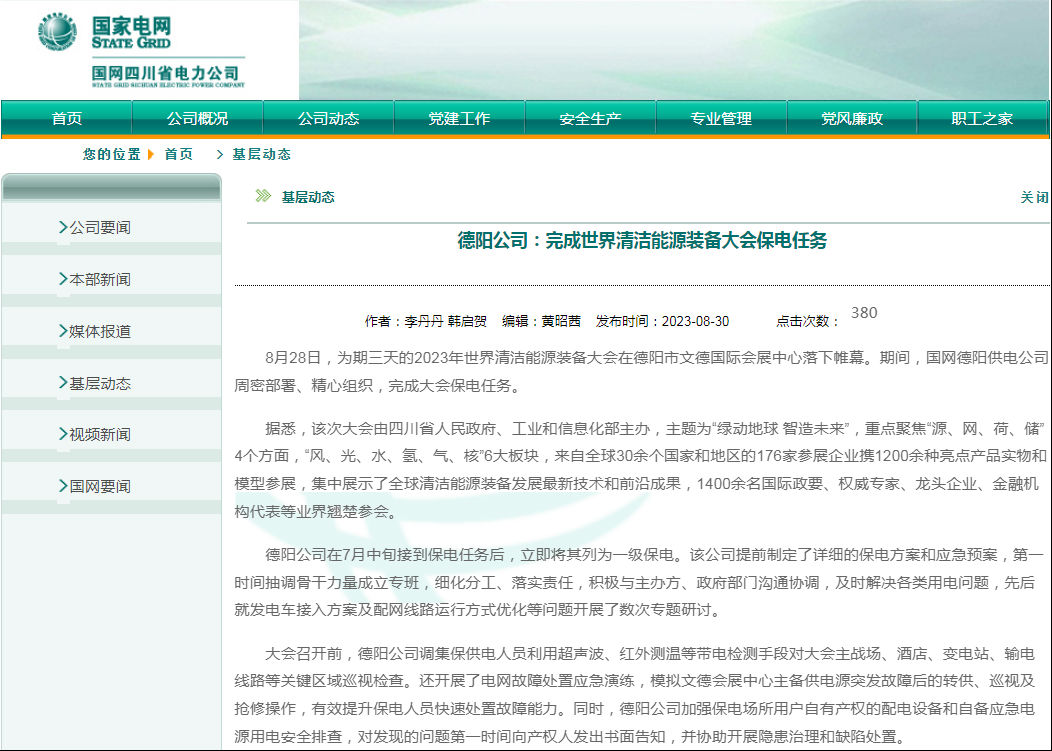Click the 国网四川省电力公司 company name banner
1052x751 pixels.
tap(168, 76)
